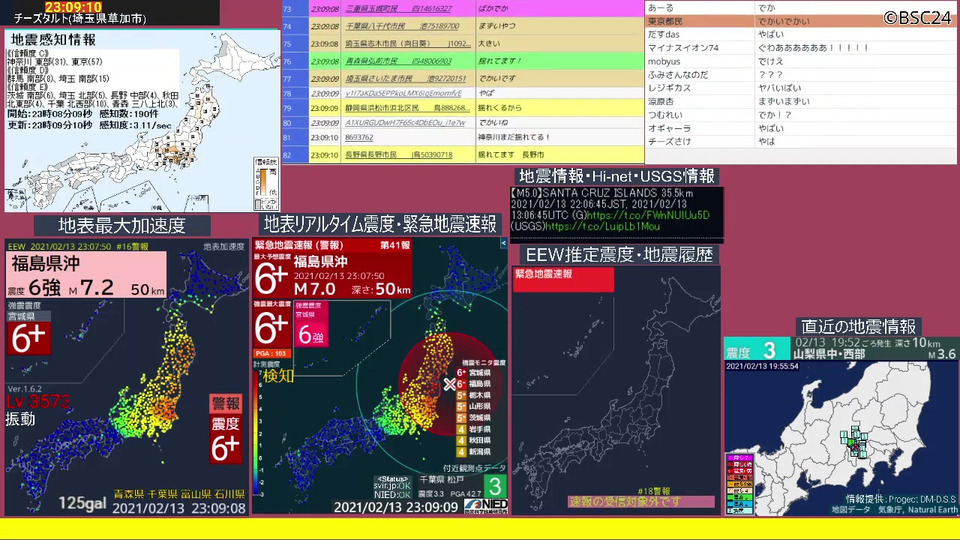Open the 千葉県八千代市民 user link in row 74
This screenshot has width=960, height=540.
pos(402,26)
